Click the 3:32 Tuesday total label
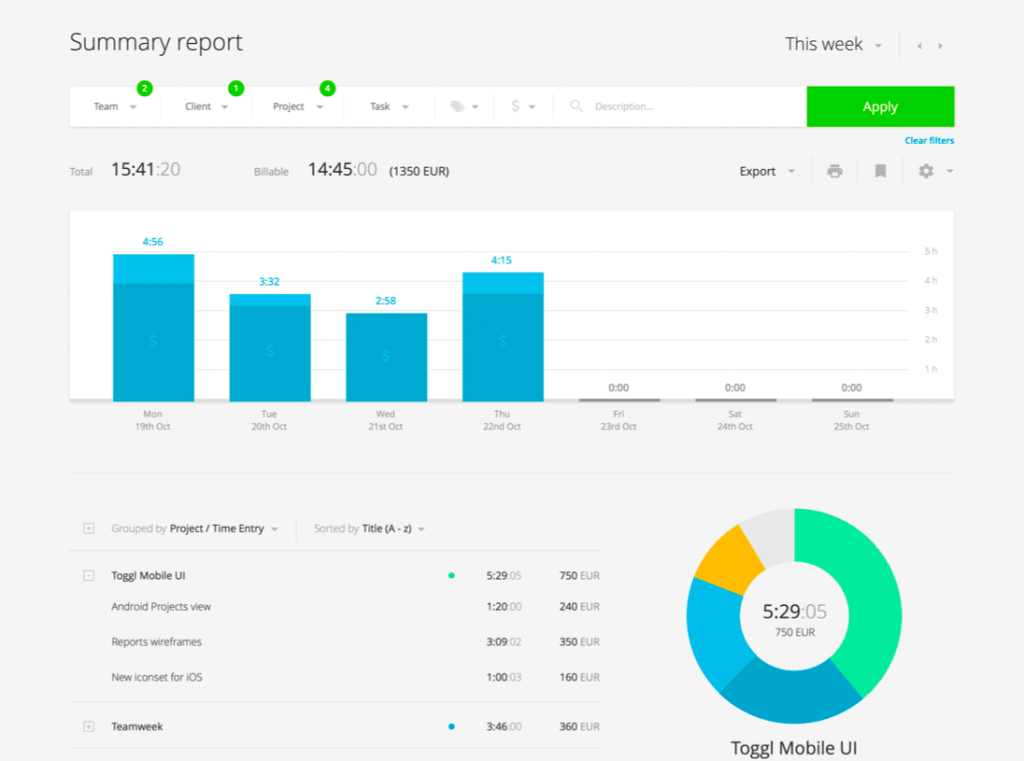This screenshot has width=1024, height=761. pos(269,282)
